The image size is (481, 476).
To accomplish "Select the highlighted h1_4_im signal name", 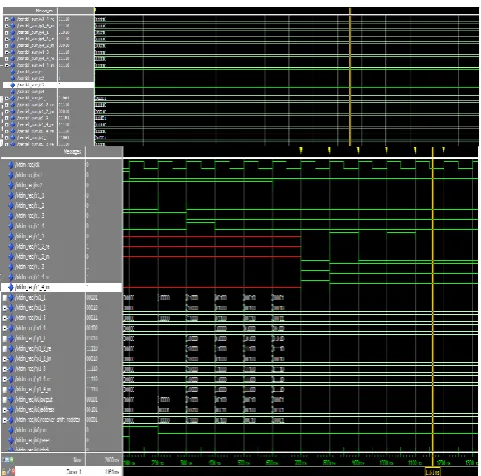I will tap(32, 287).
